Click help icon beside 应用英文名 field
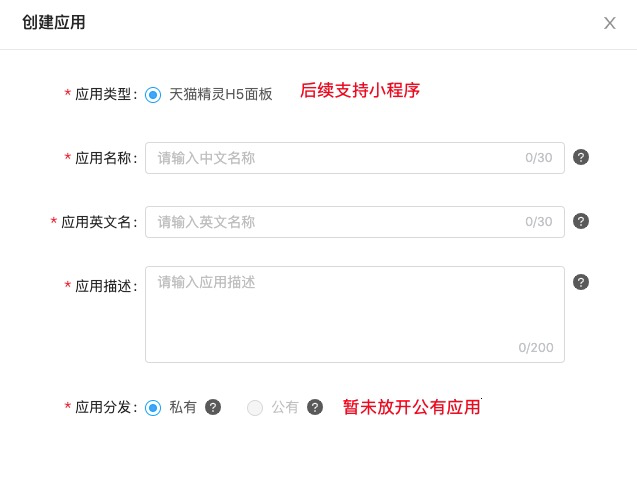The height and width of the screenshot is (498, 637). [x=581, y=221]
